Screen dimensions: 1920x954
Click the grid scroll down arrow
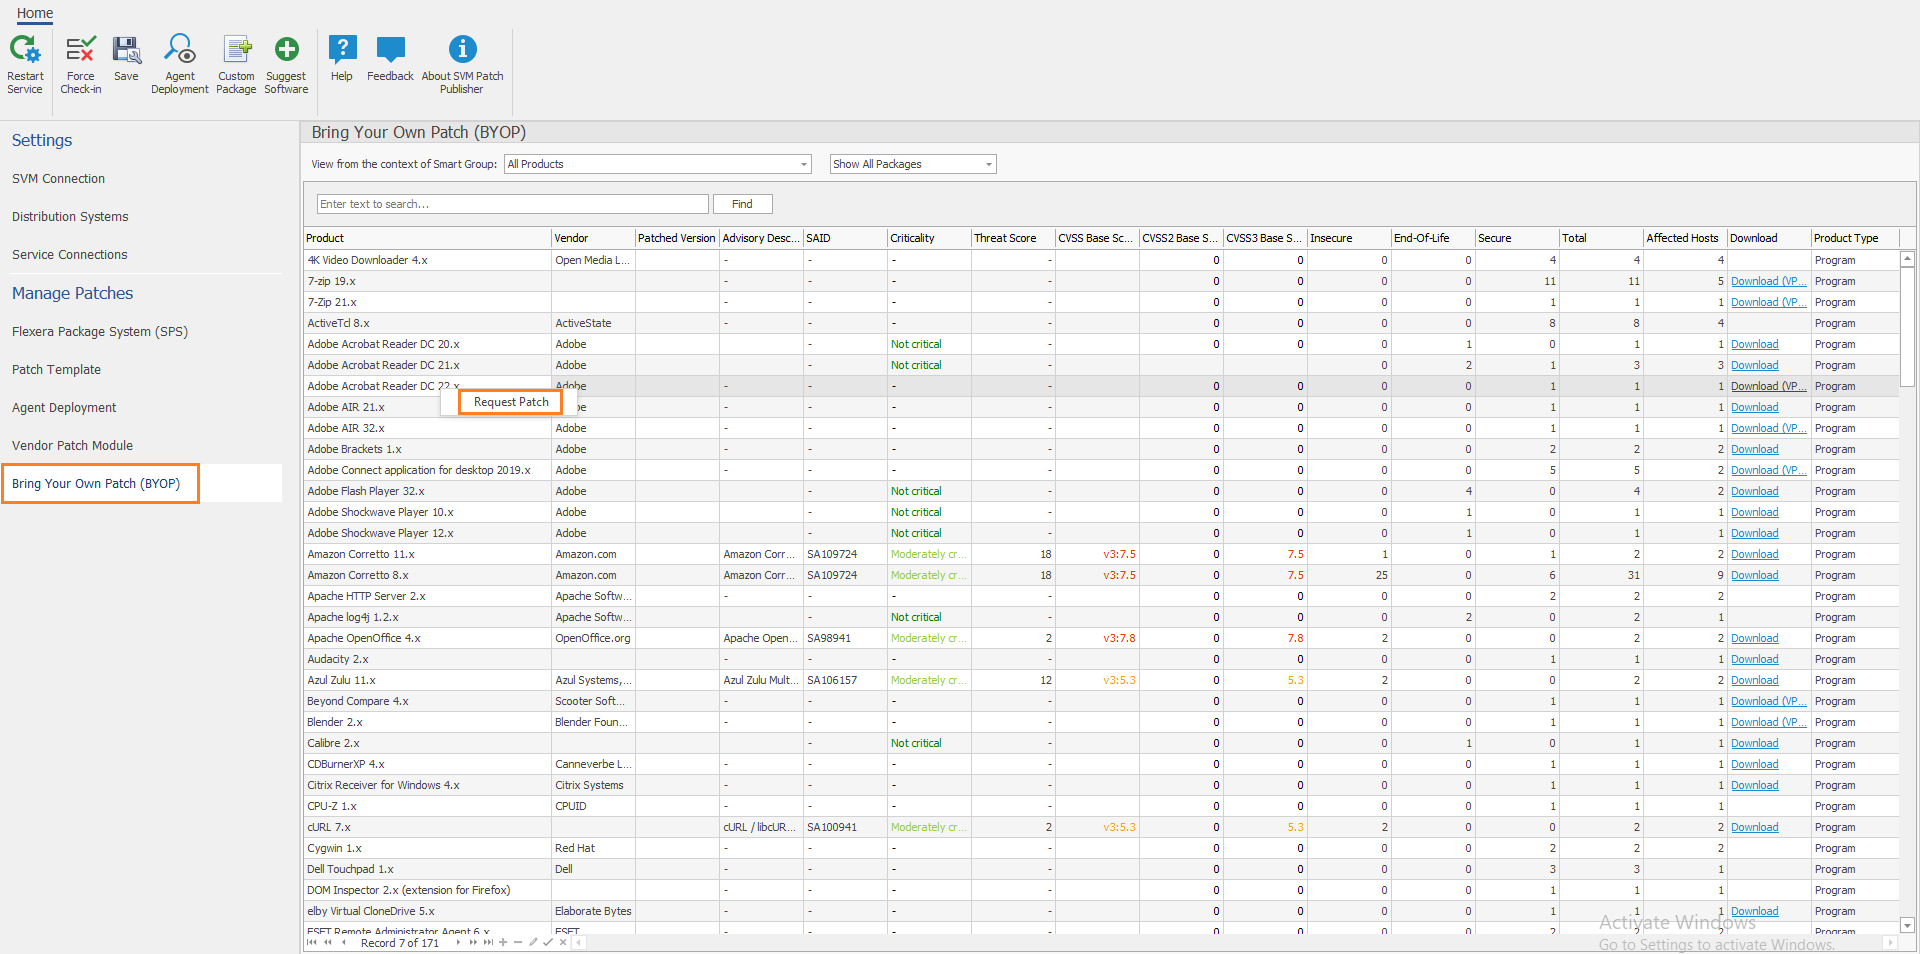click(1907, 925)
